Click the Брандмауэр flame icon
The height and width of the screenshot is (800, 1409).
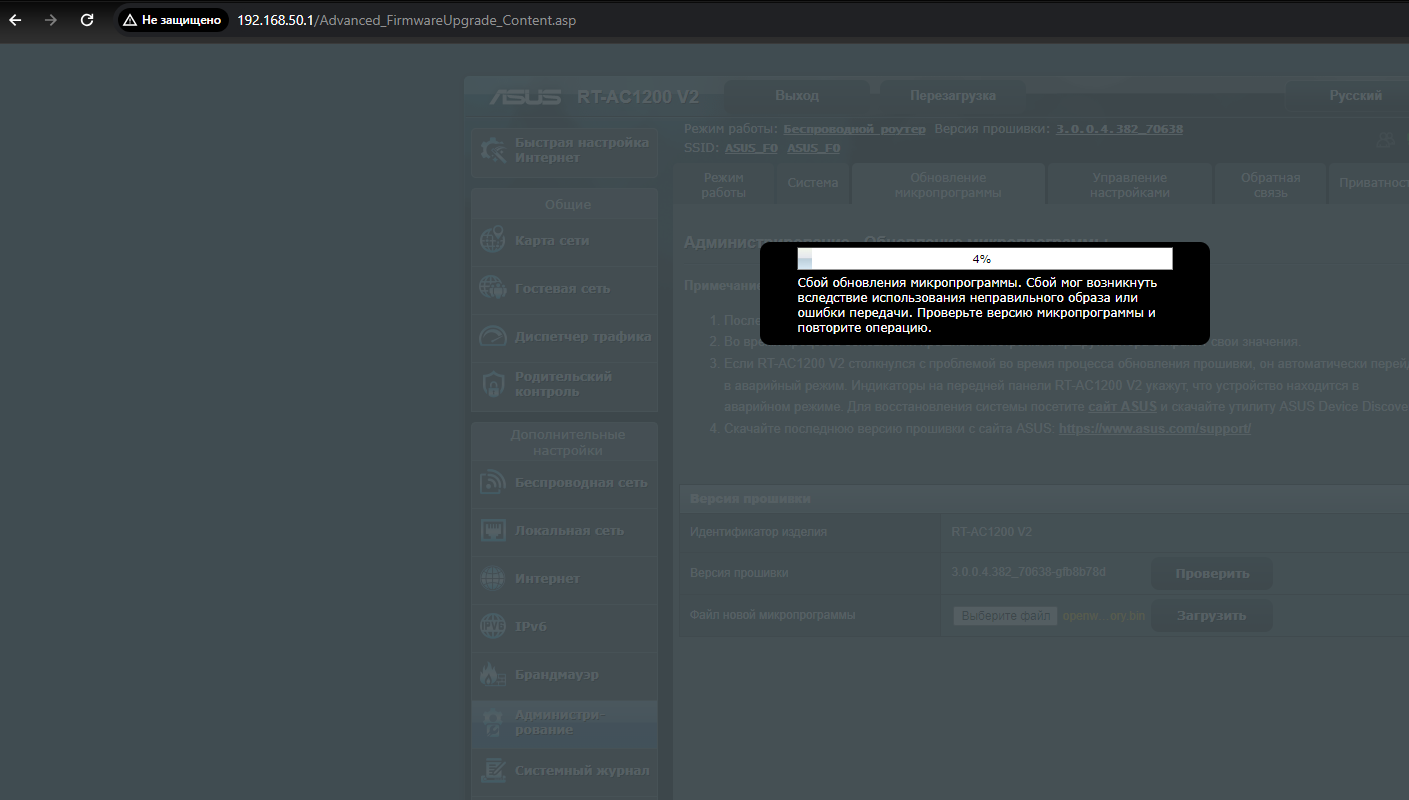click(493, 674)
